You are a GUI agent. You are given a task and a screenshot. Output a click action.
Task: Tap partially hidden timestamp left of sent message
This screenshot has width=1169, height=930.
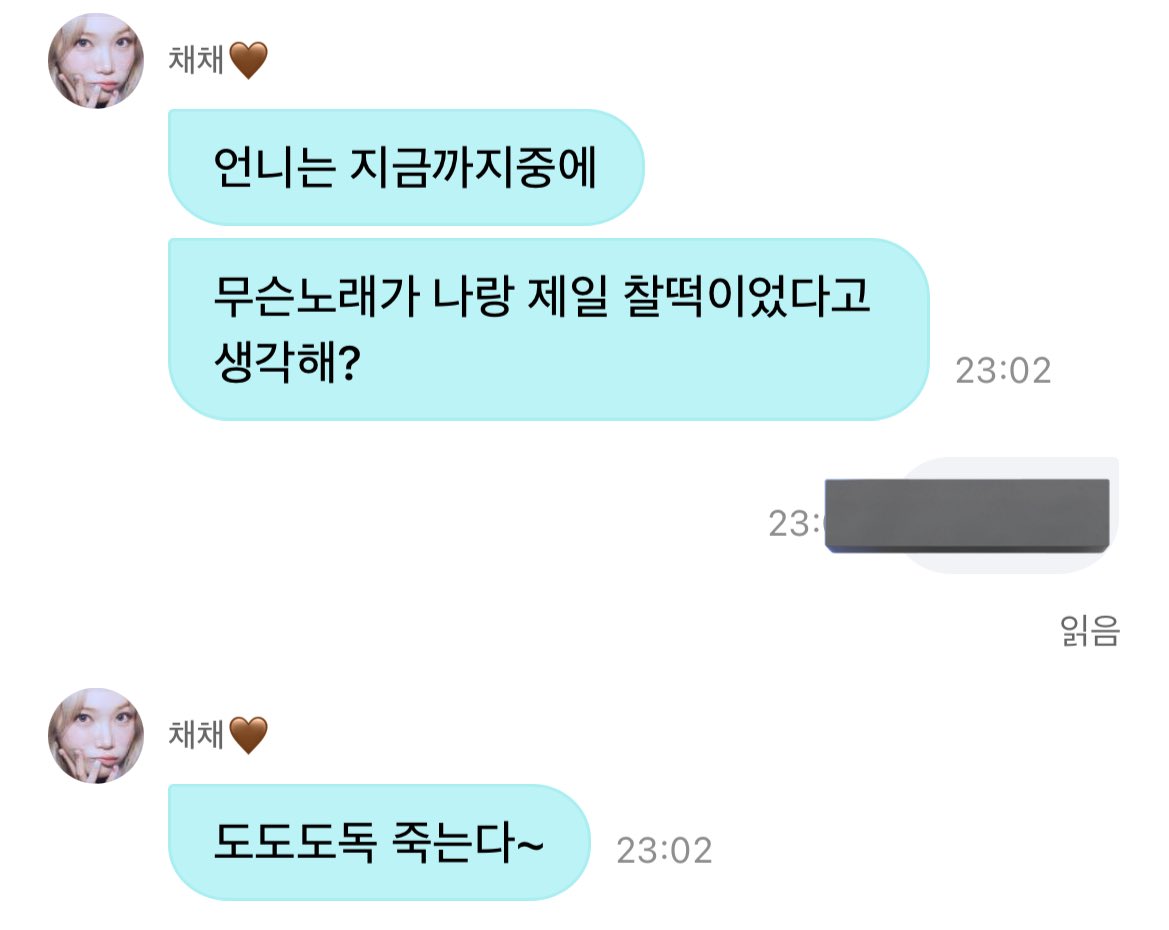(796, 524)
